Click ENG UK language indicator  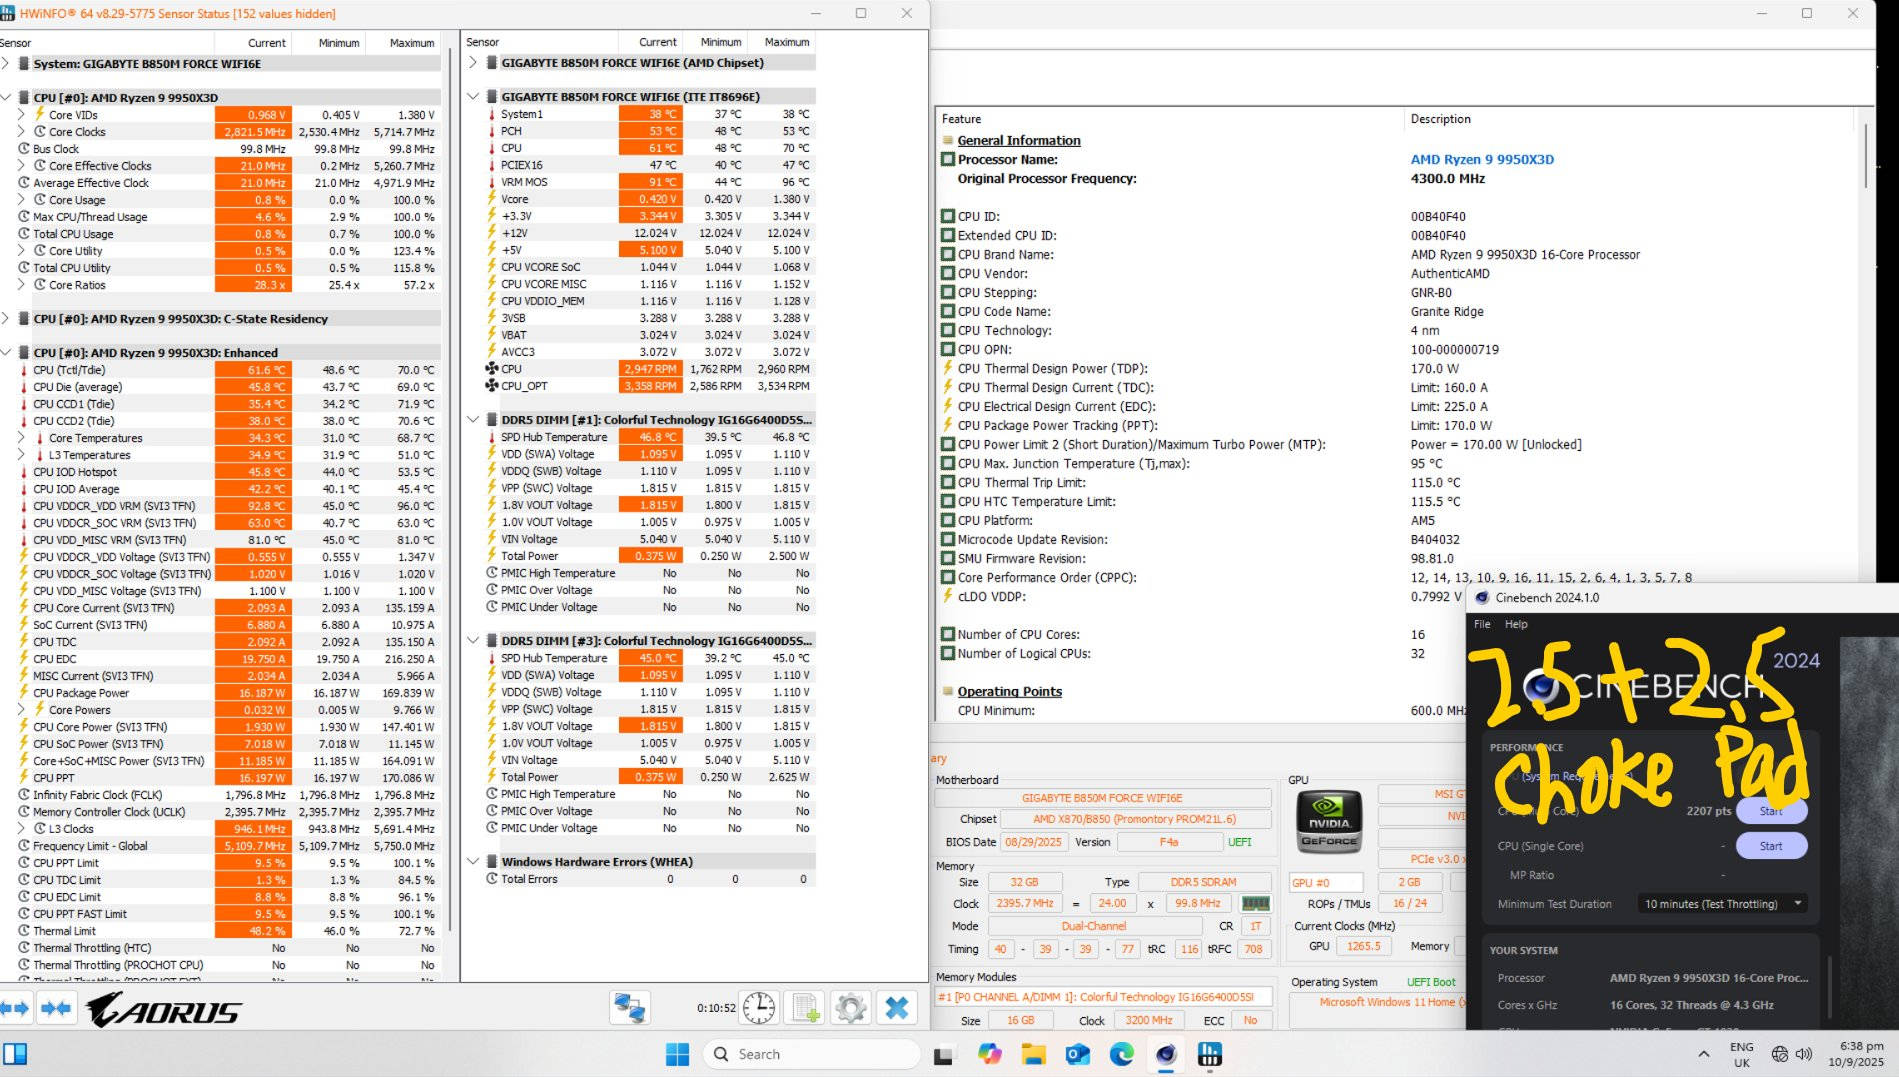tap(1741, 1054)
